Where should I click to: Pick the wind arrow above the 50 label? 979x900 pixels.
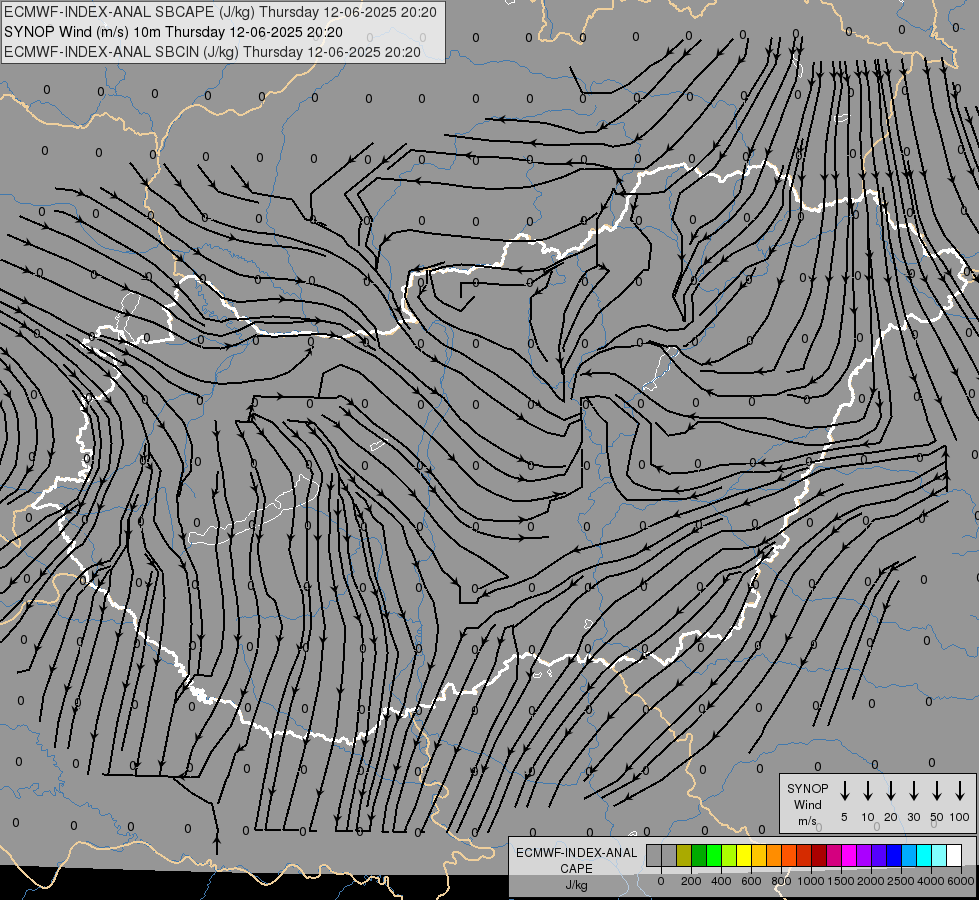(937, 791)
